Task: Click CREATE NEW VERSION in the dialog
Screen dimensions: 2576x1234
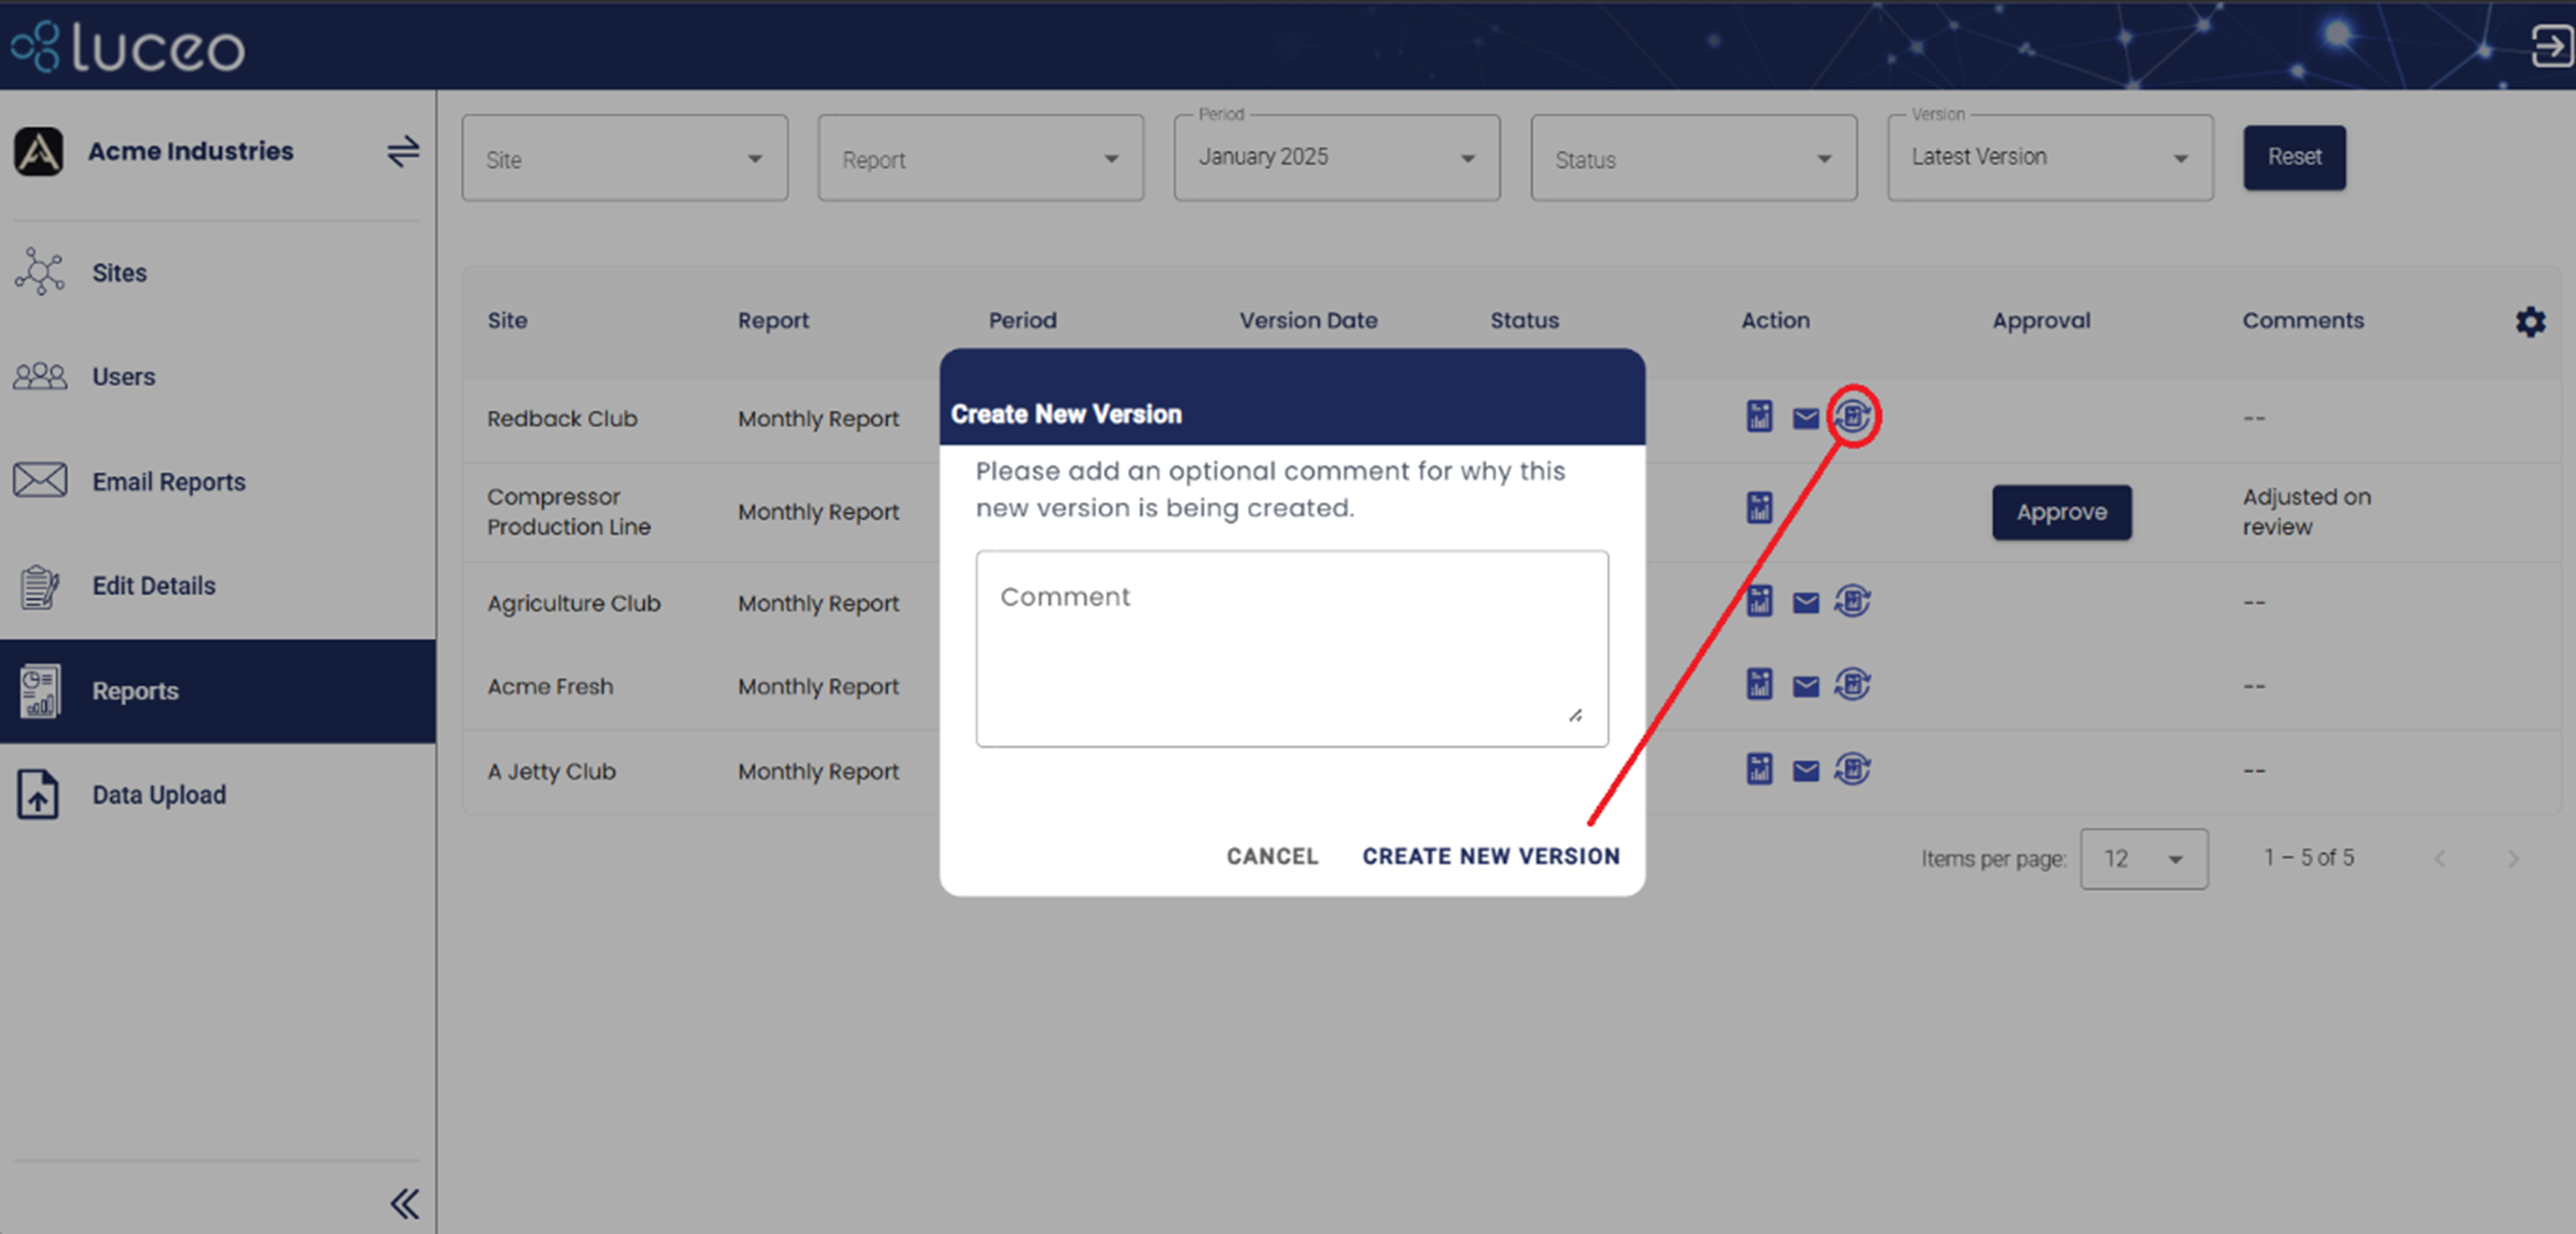Action: pyautogui.click(x=1490, y=856)
